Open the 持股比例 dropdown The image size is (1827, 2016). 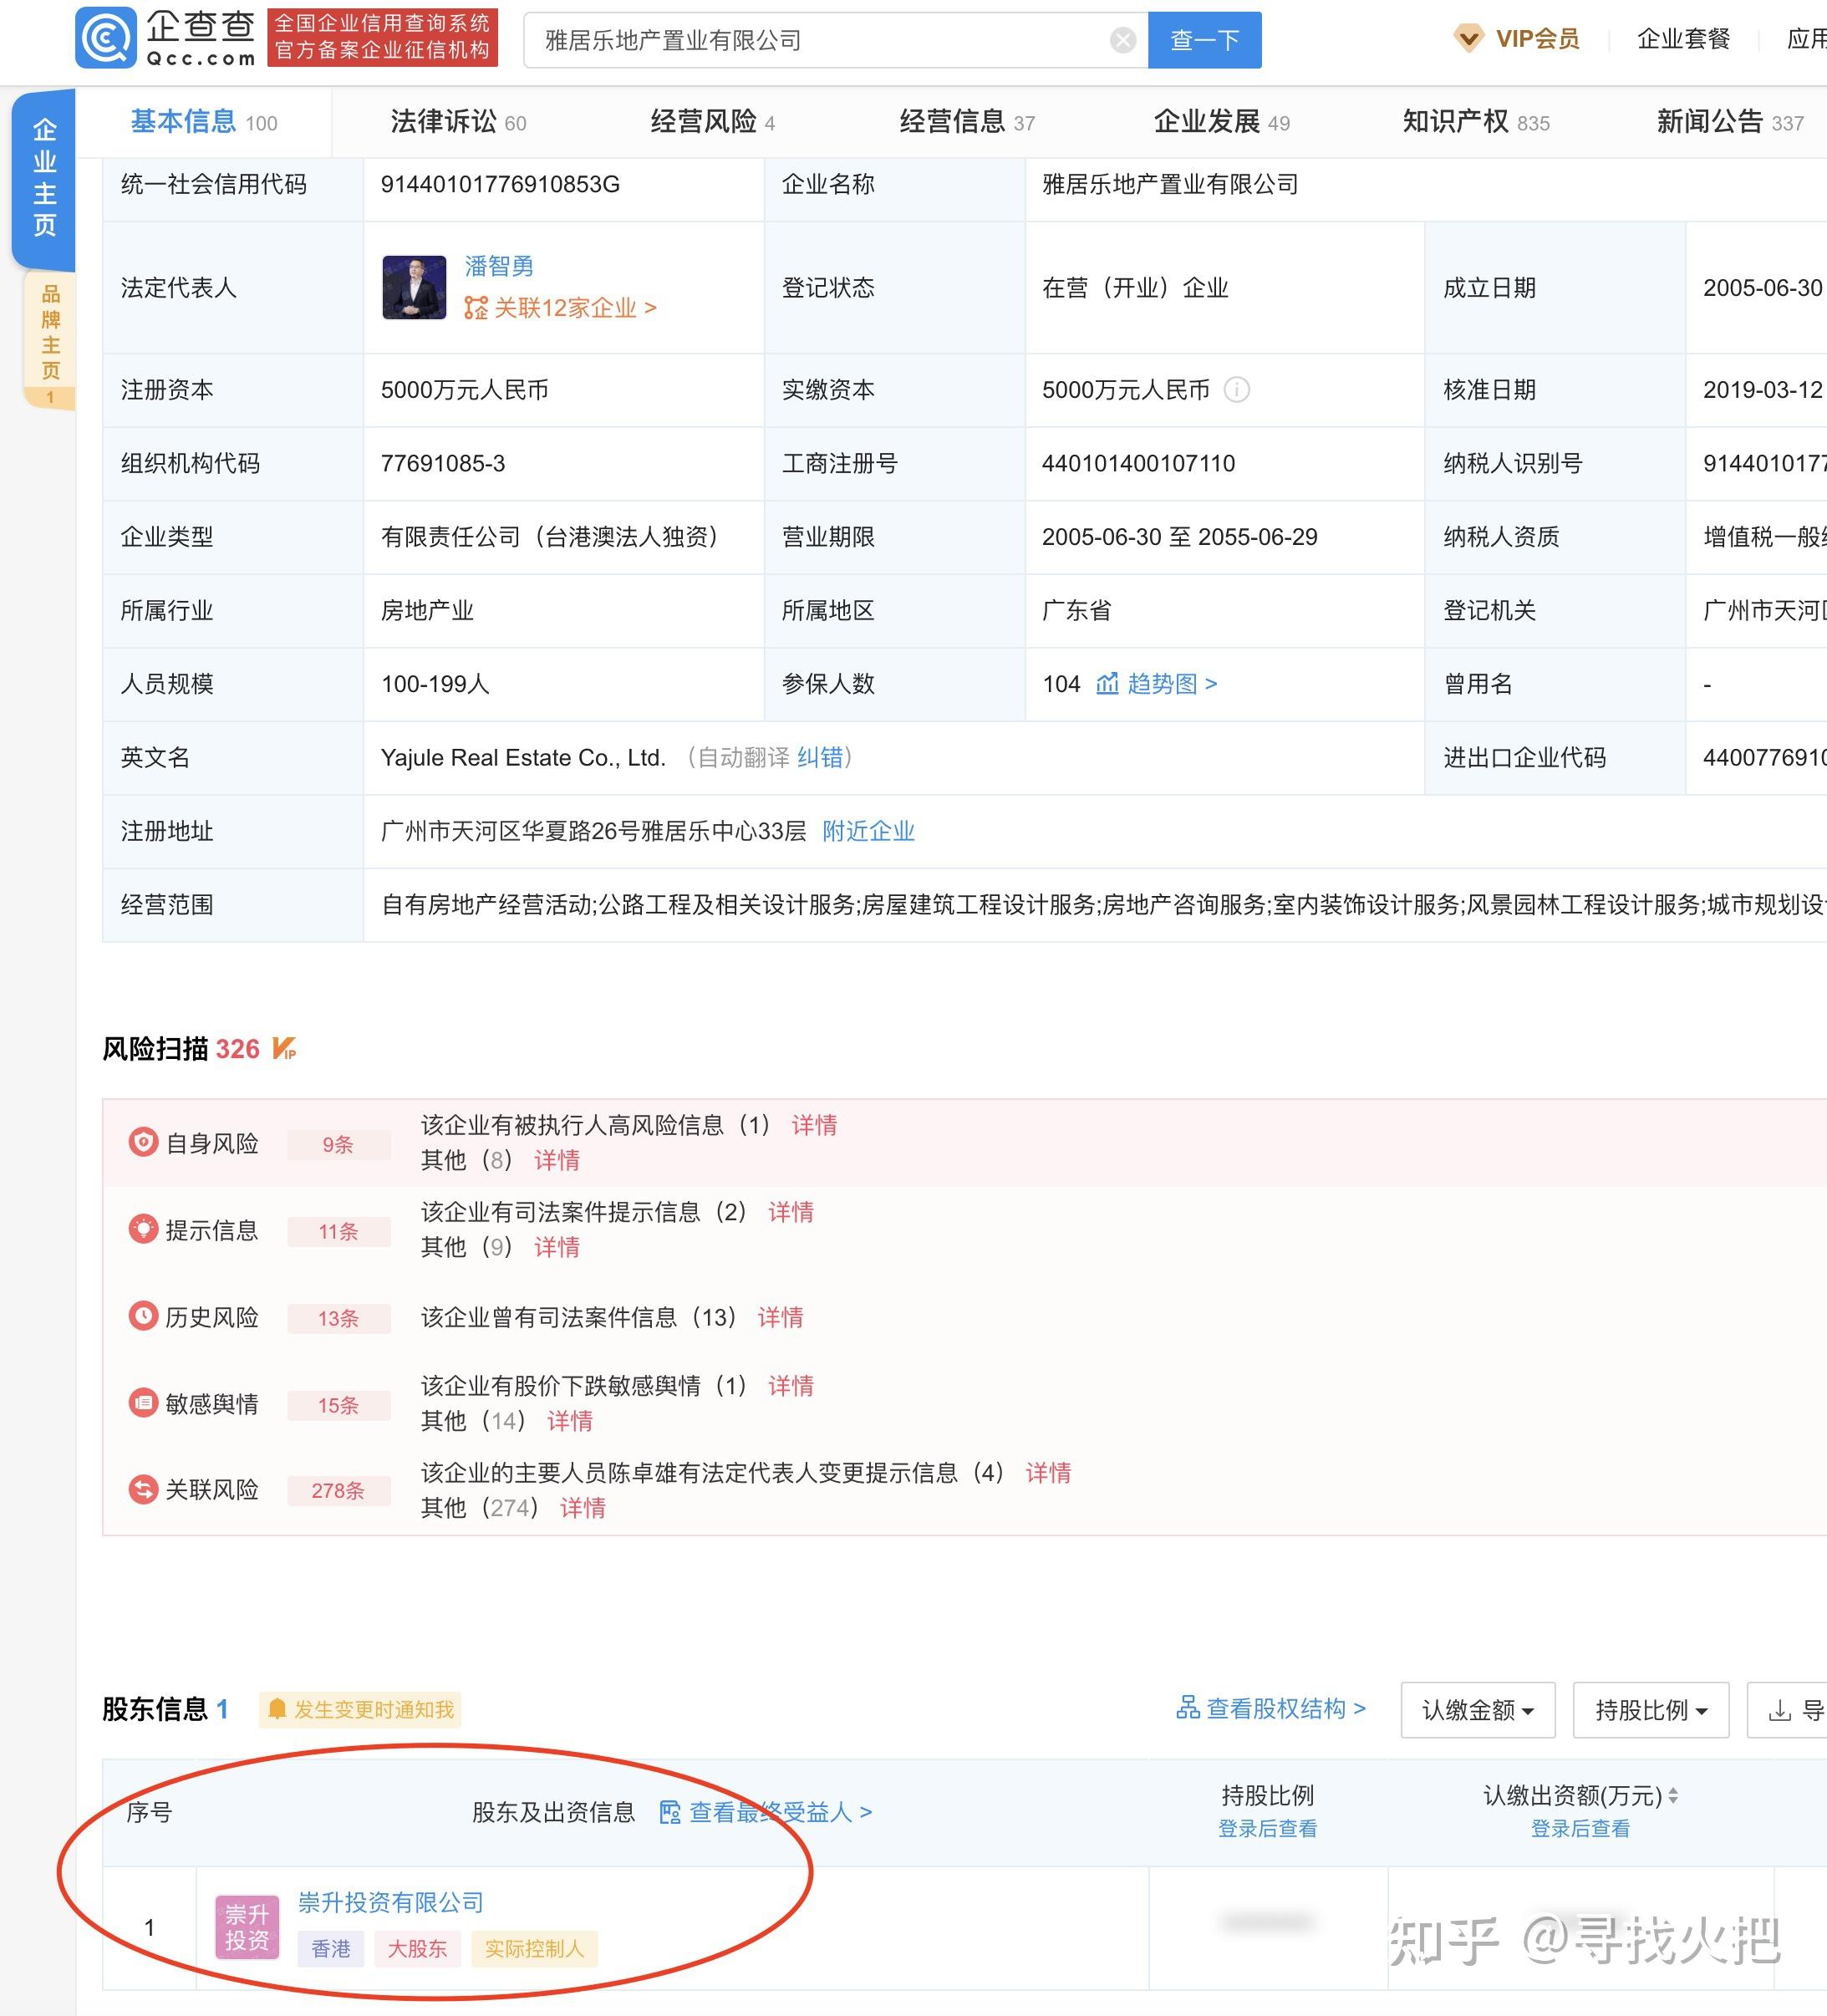click(1651, 1710)
